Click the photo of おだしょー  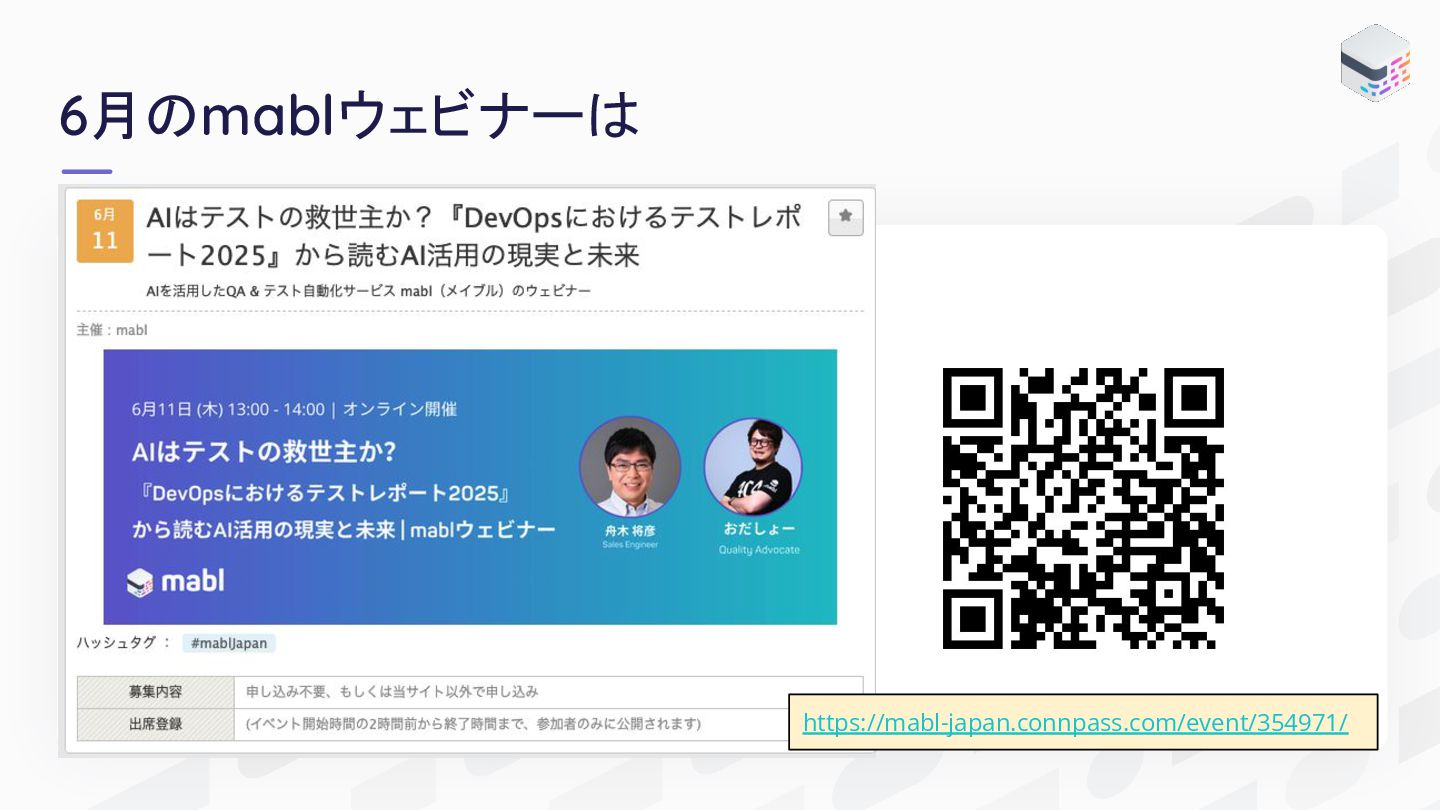(x=753, y=467)
